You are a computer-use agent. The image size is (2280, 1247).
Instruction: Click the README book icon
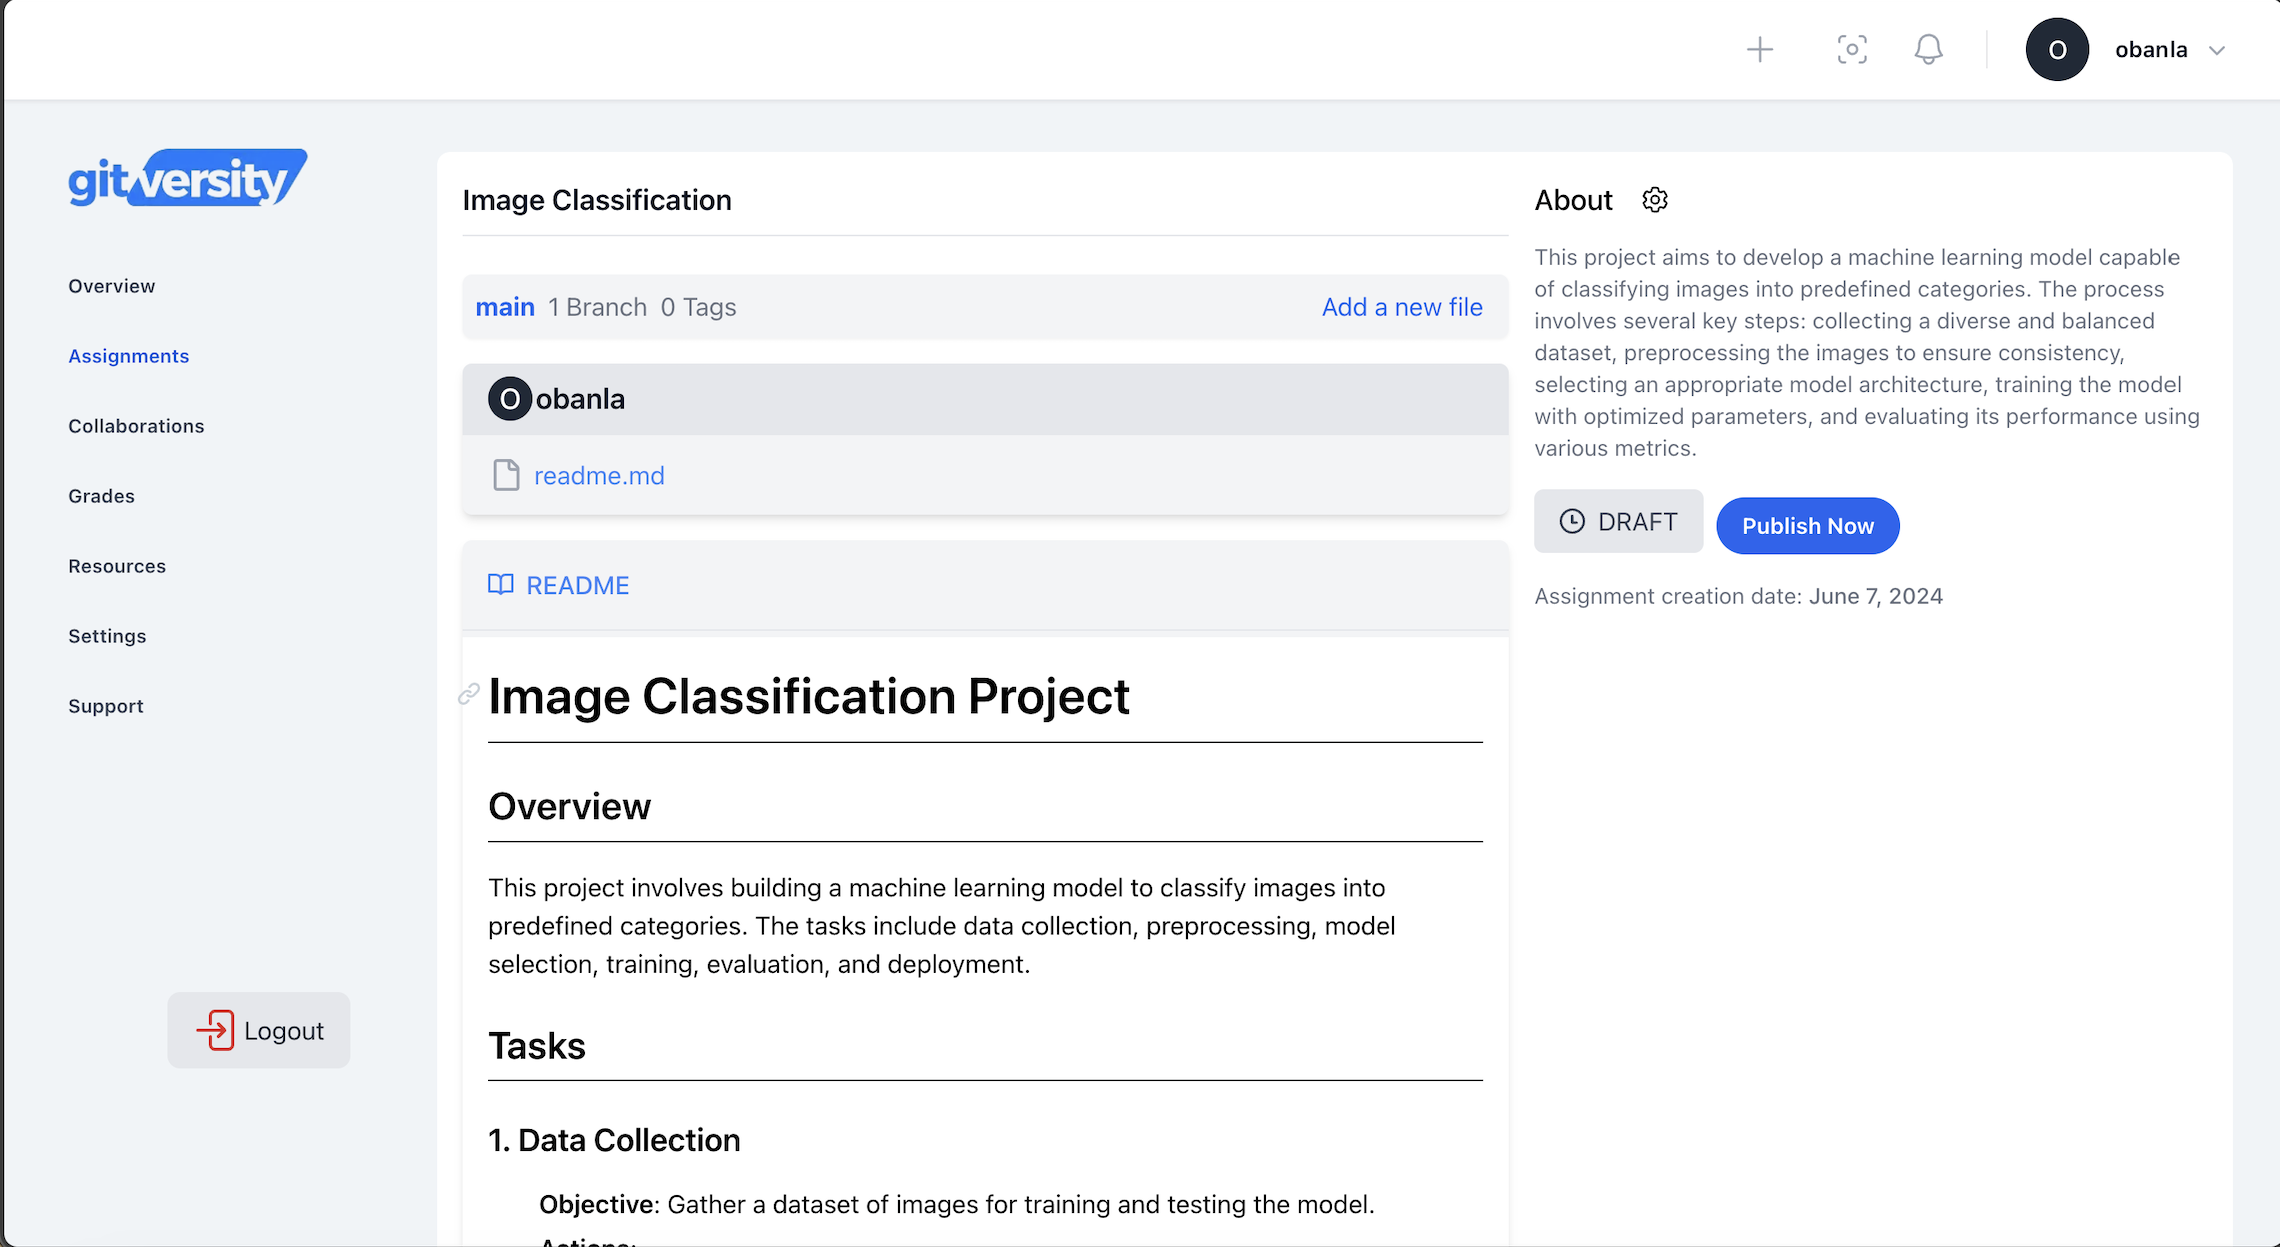tap(500, 585)
